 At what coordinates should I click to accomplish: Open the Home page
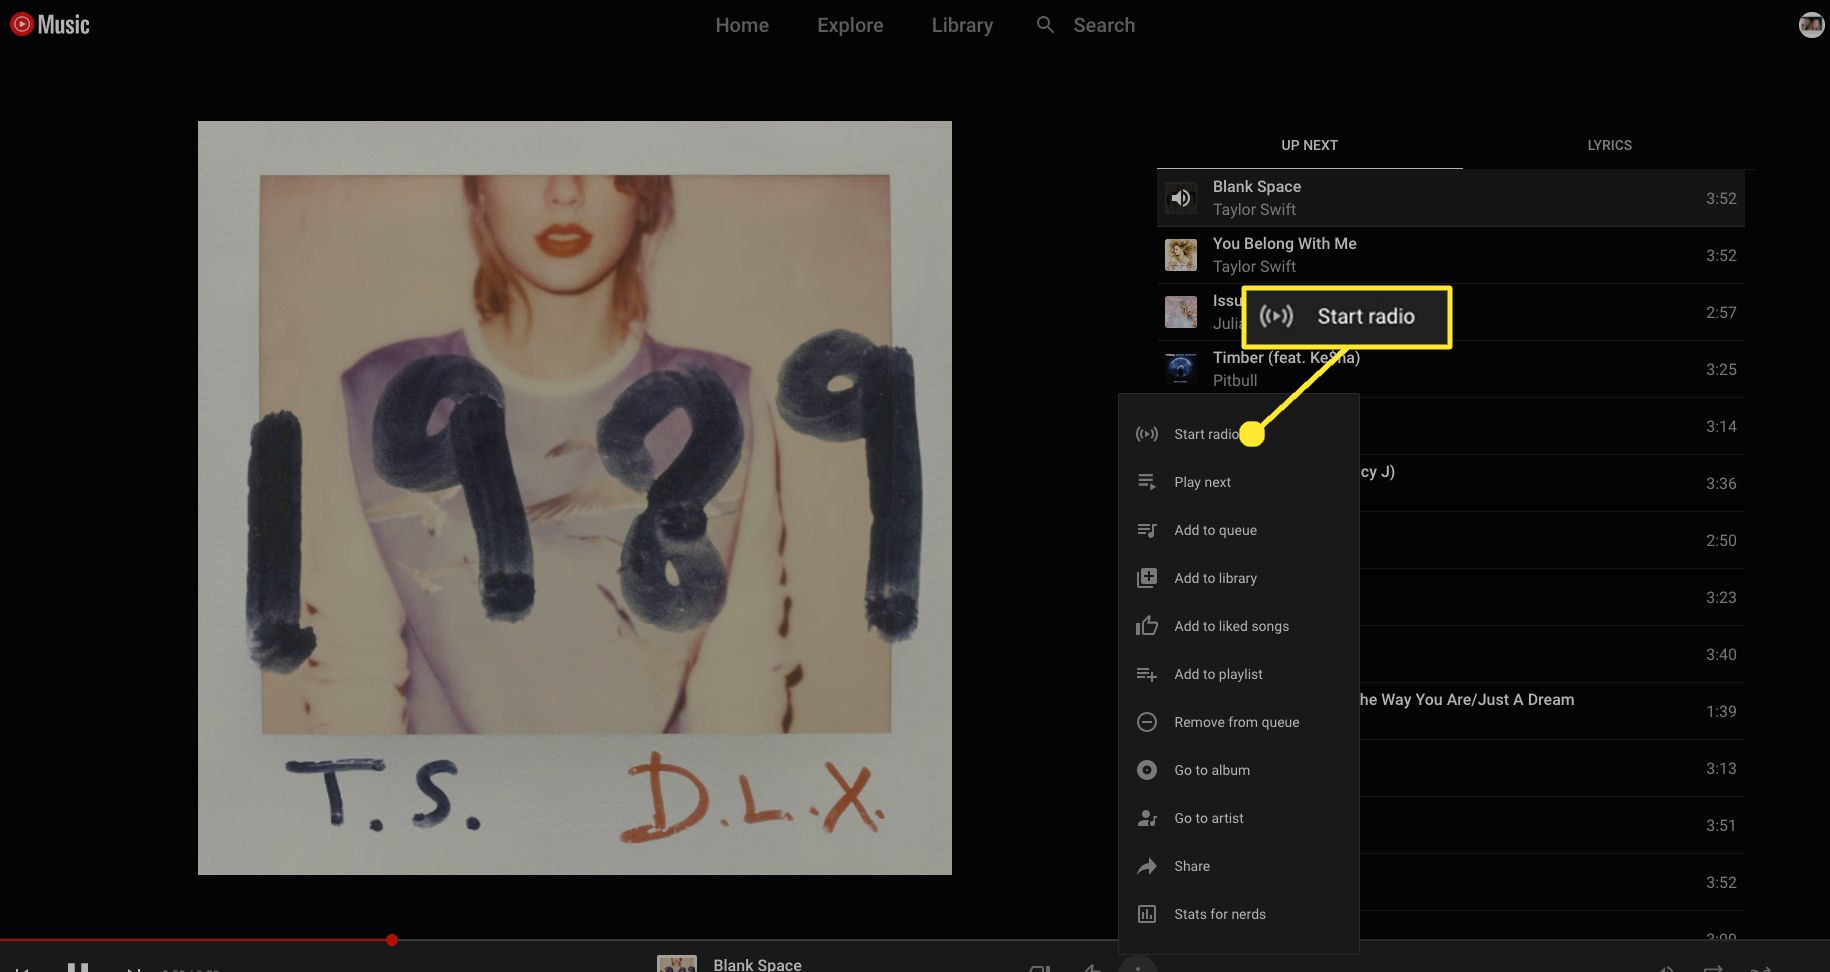tap(742, 25)
